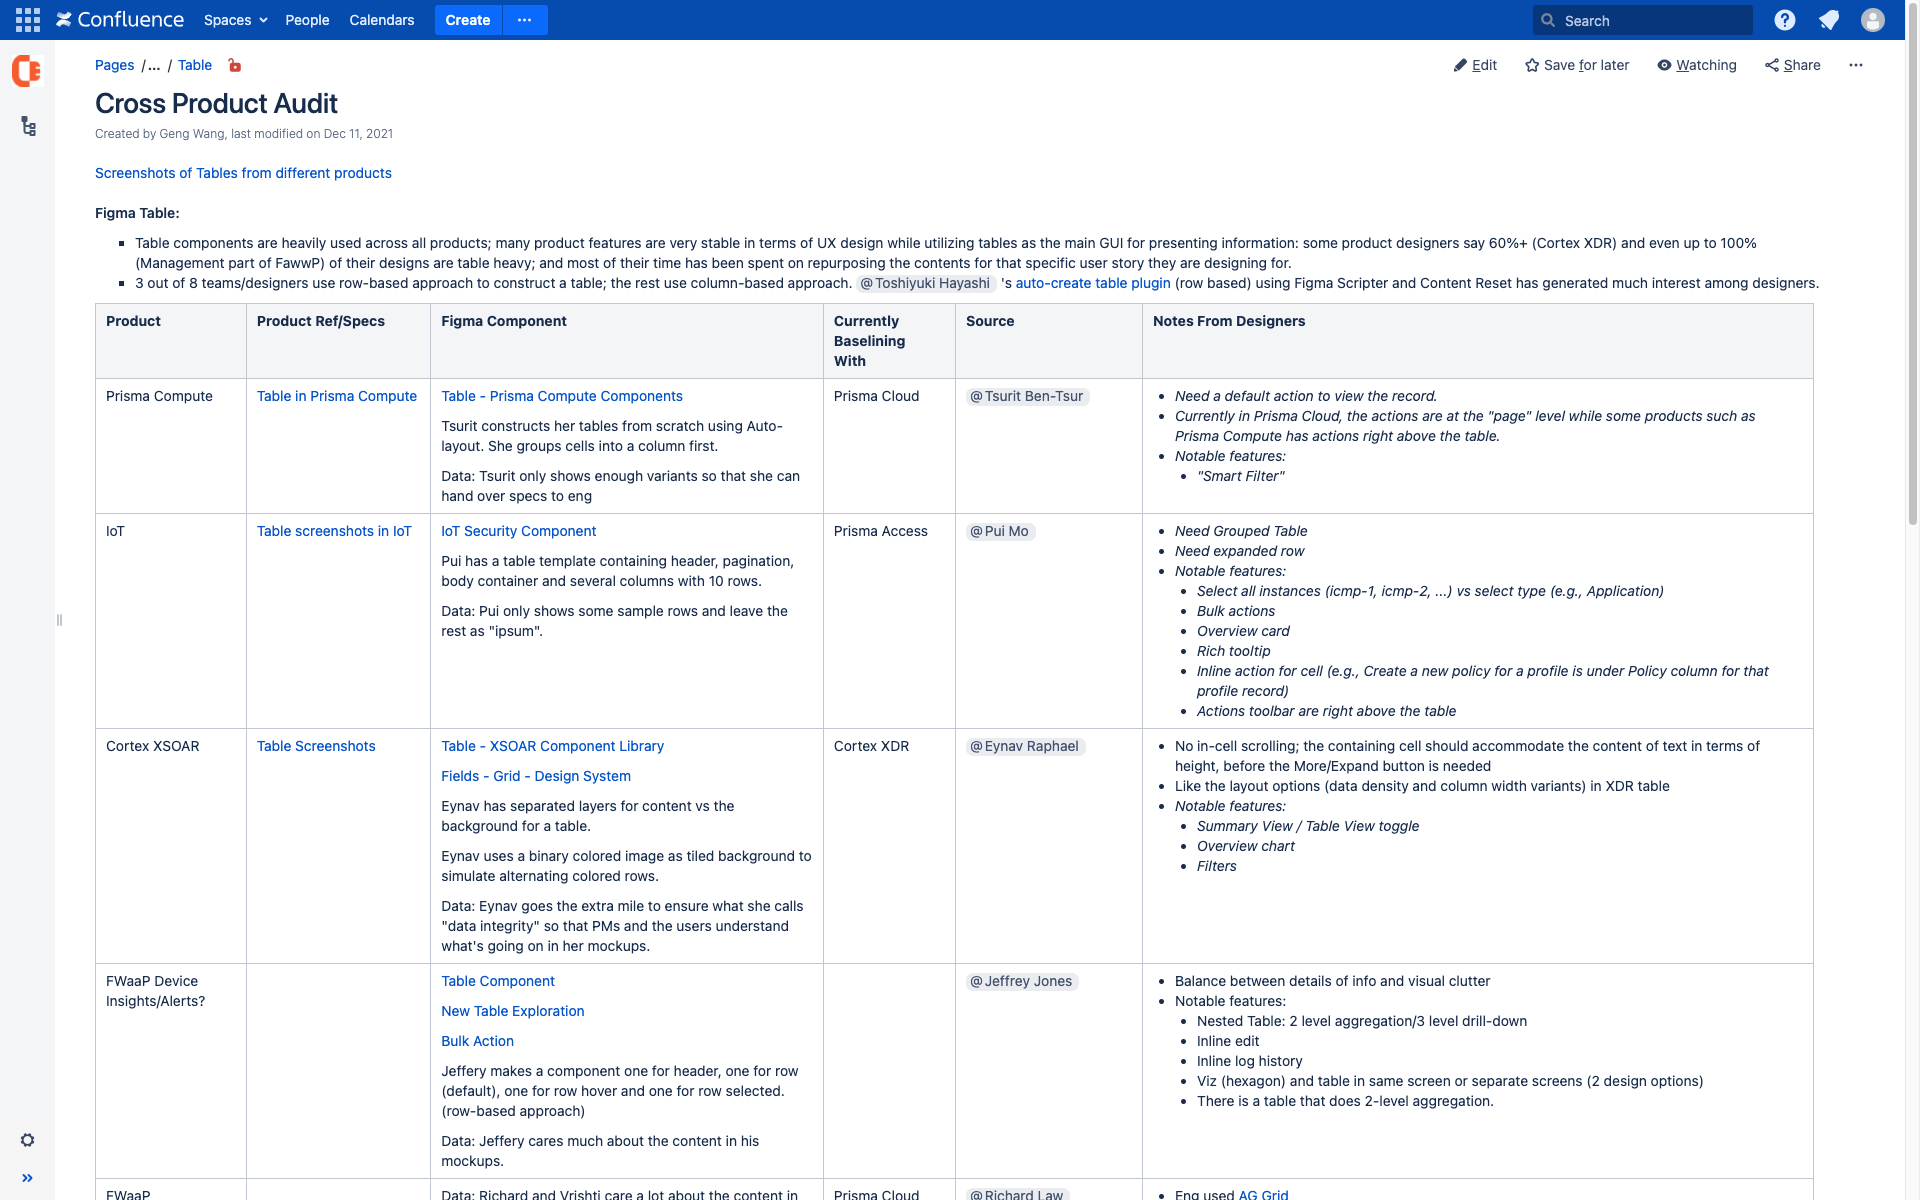Open the auto-create table plugin link
1920x1200 pixels.
click(x=1093, y=283)
